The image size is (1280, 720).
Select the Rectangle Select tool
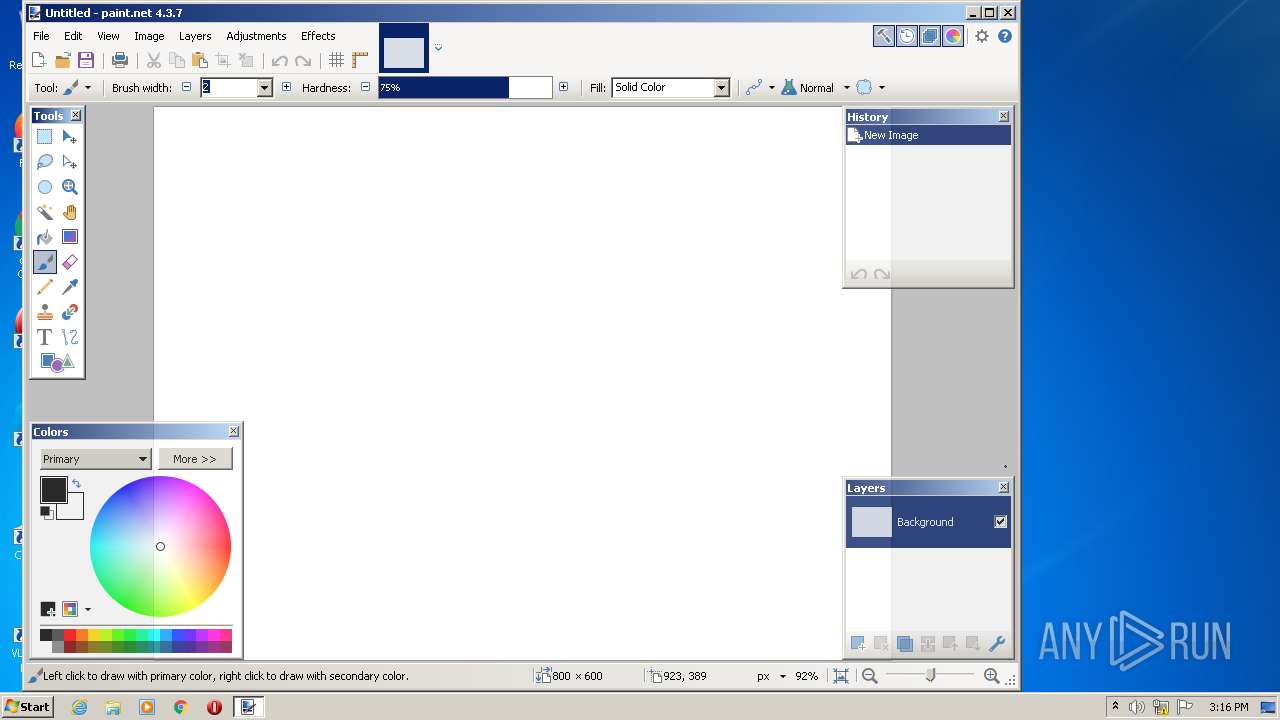tap(45, 137)
